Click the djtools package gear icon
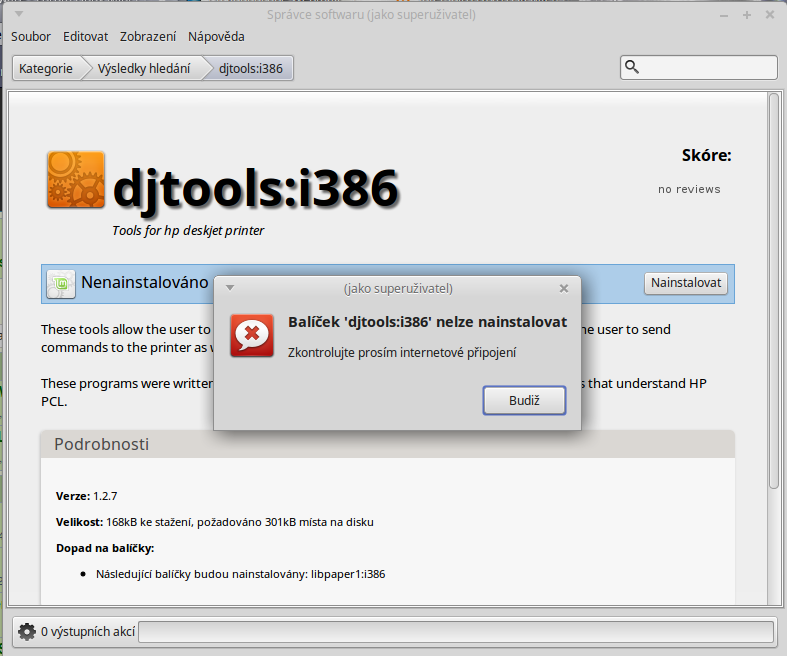This screenshot has height=656, width=787. (x=75, y=180)
